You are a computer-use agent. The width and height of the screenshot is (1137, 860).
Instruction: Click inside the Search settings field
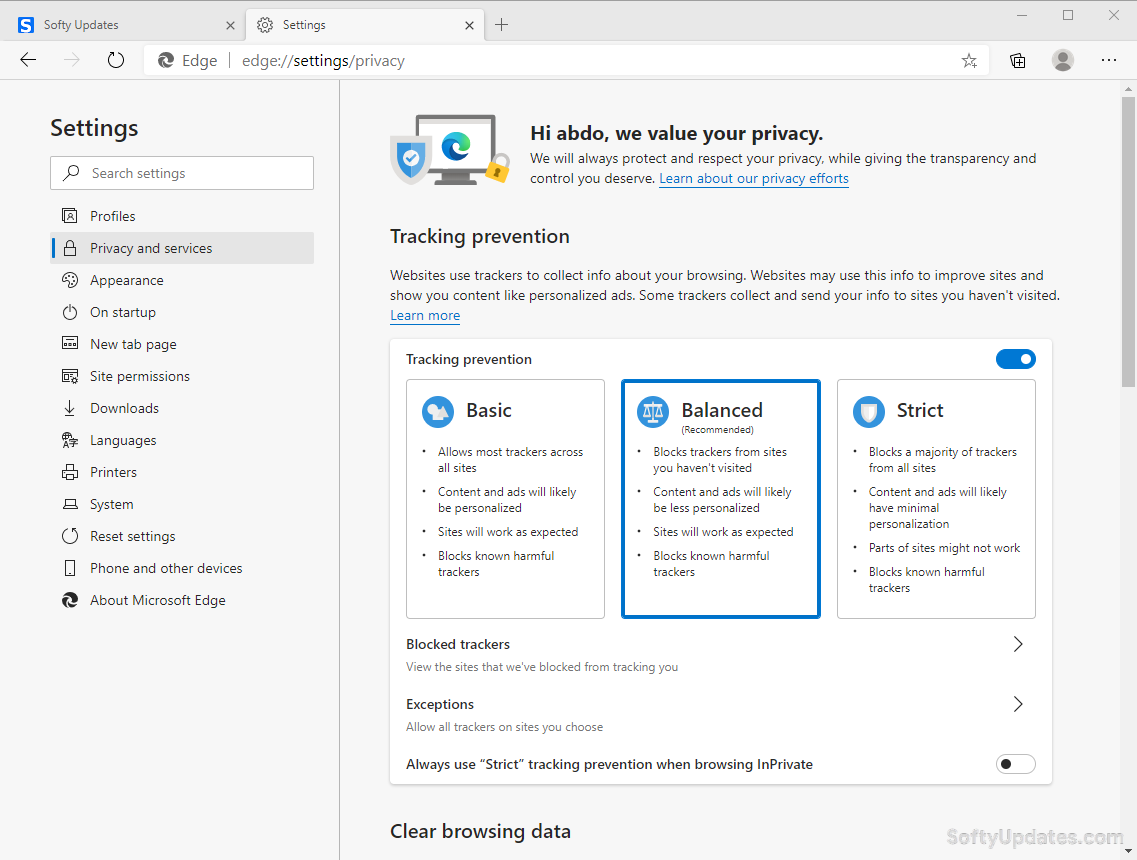[182, 173]
